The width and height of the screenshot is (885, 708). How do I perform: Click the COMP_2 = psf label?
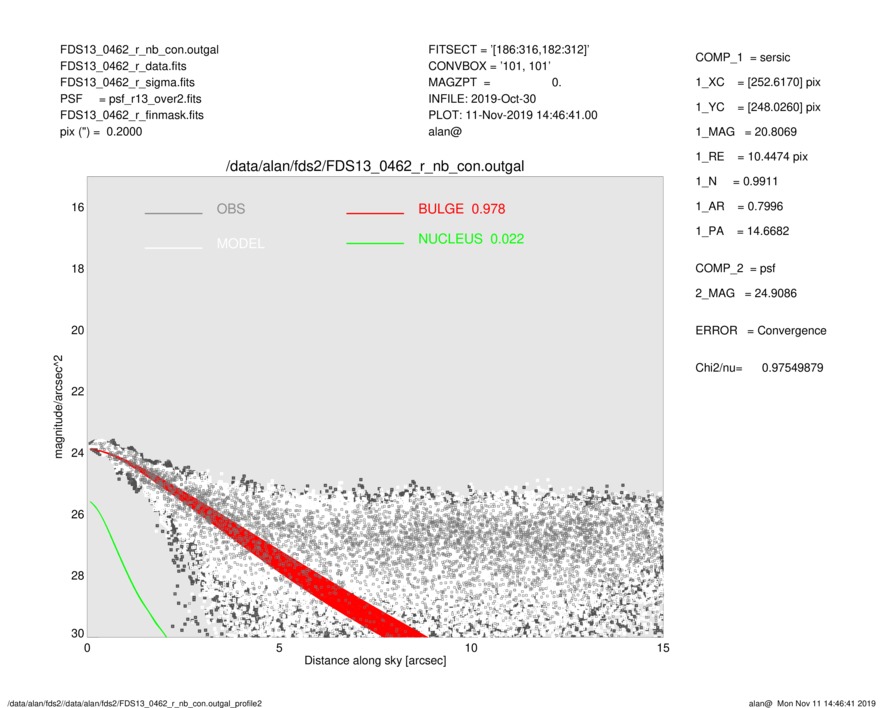click(735, 269)
